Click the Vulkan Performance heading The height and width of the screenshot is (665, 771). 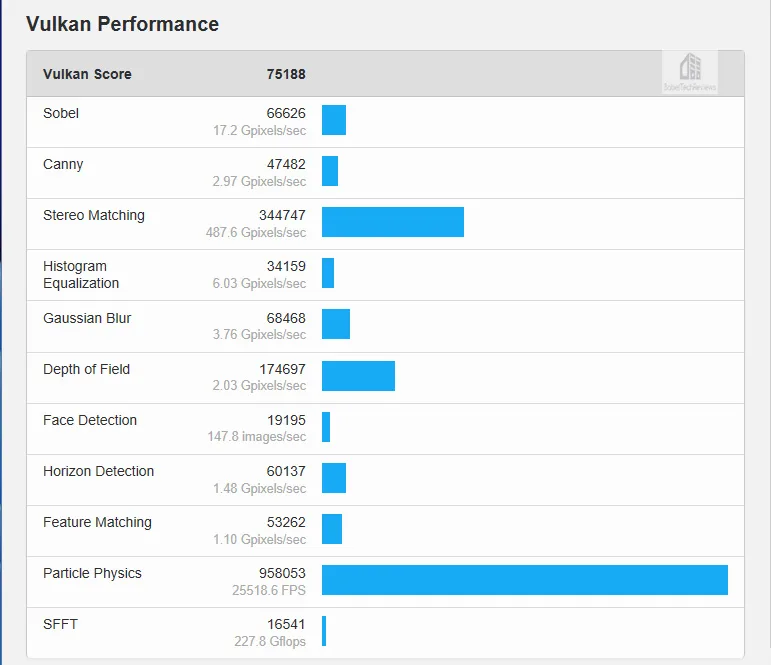(x=122, y=24)
